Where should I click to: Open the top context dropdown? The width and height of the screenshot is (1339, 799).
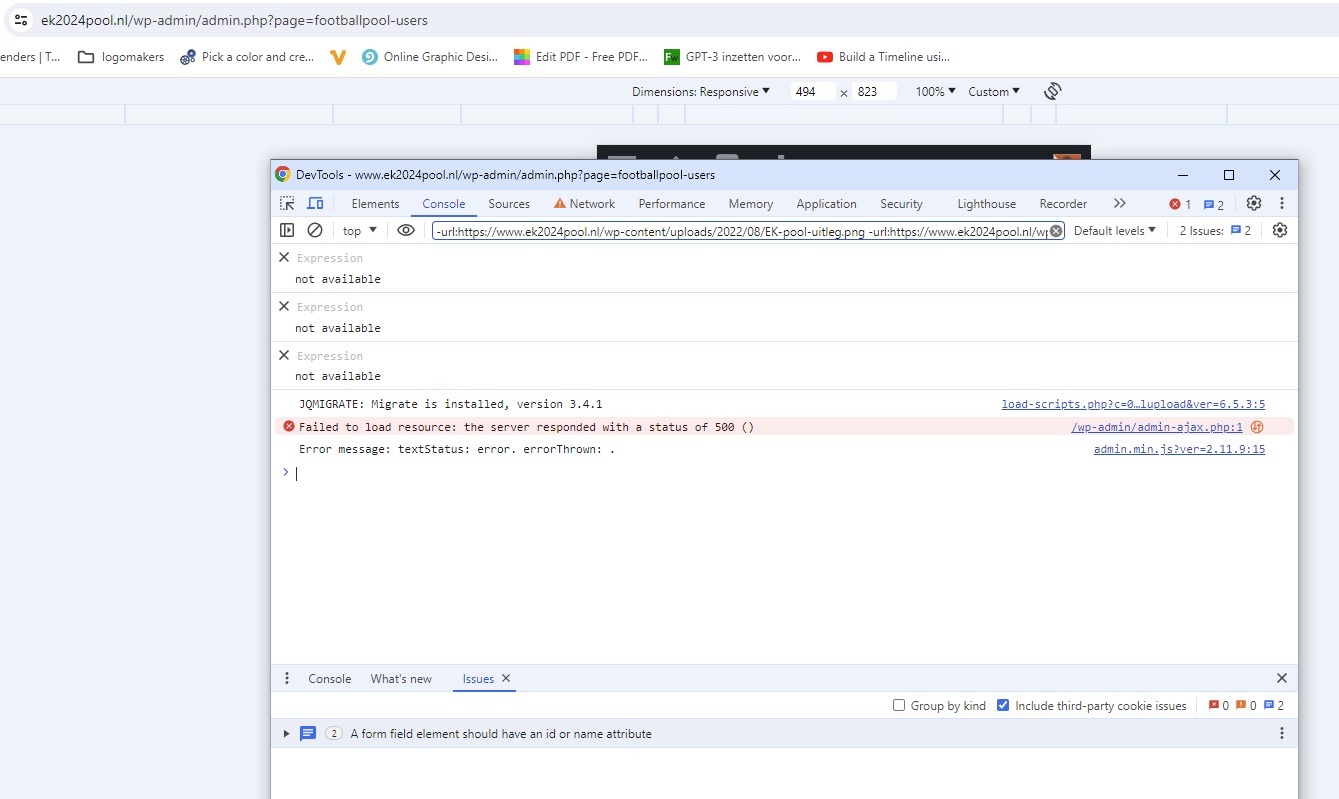click(x=360, y=230)
